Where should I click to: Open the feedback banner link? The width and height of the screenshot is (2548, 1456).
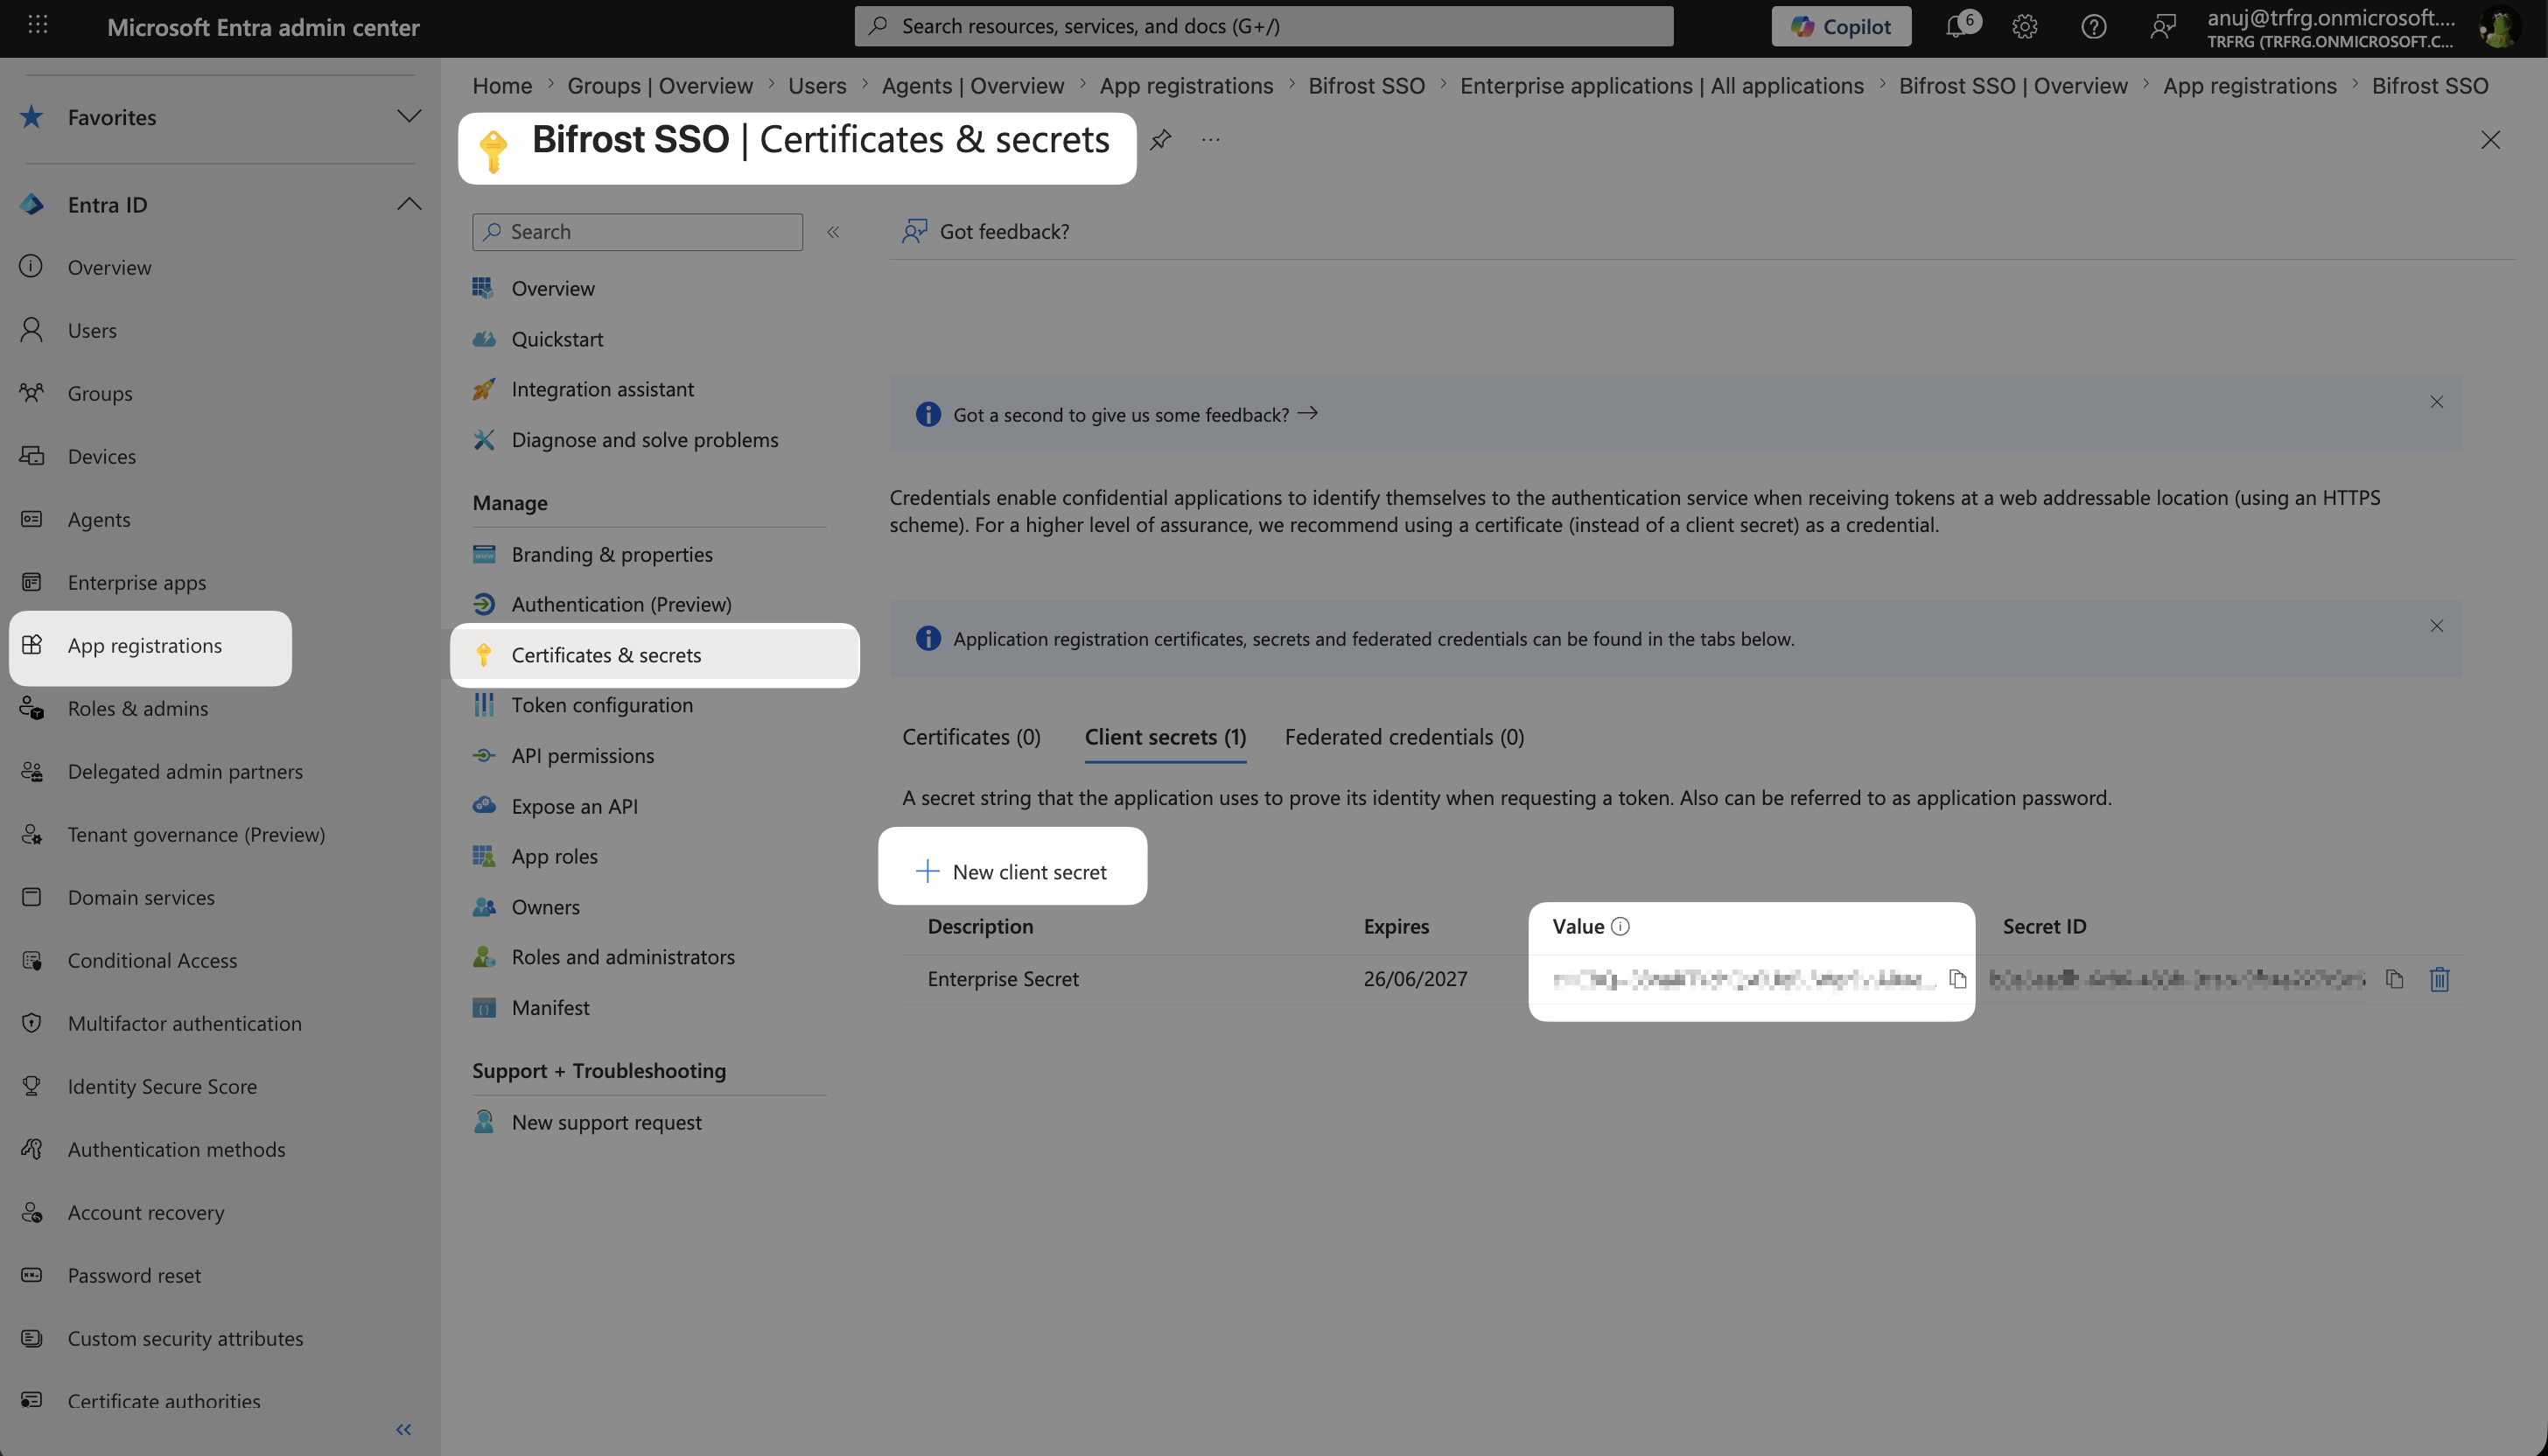point(1135,414)
